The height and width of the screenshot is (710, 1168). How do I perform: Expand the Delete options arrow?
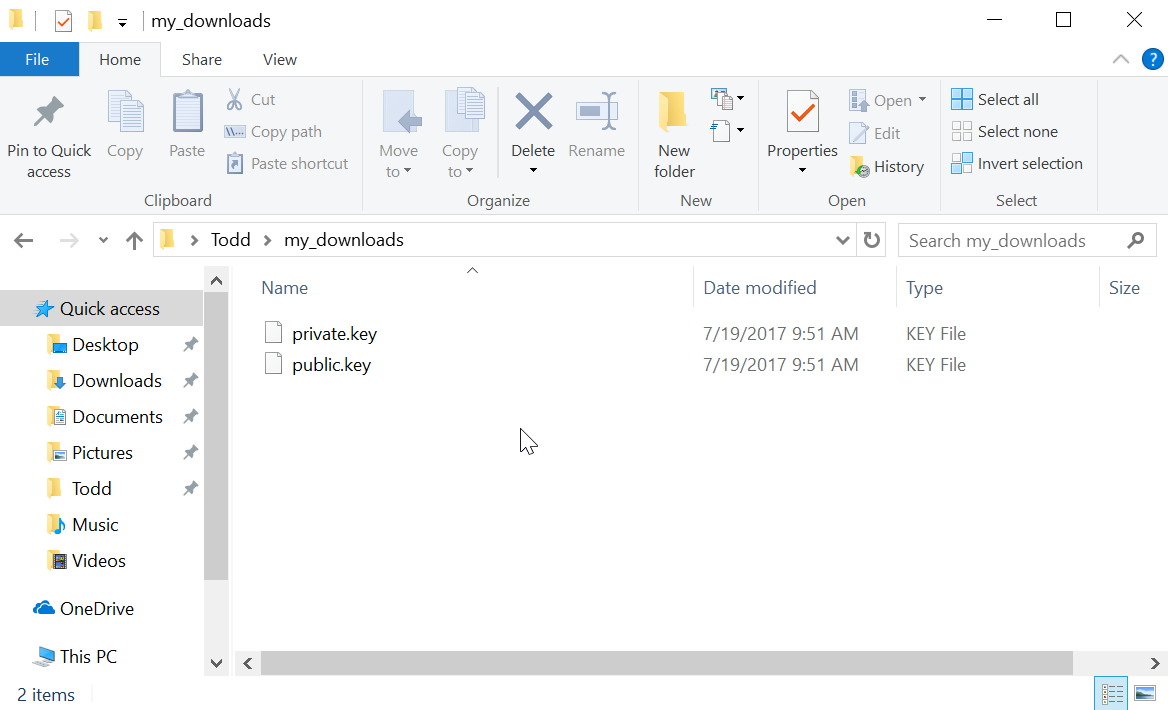pos(533,171)
